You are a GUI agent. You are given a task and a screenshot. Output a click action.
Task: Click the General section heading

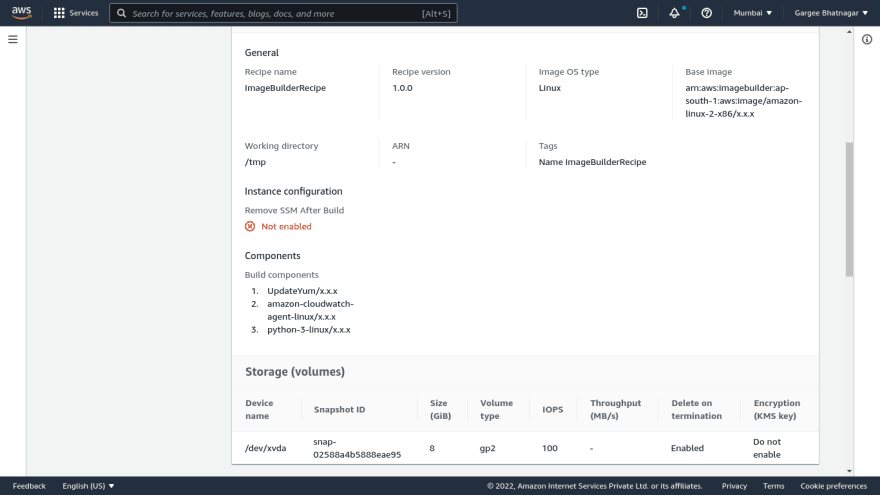pos(262,53)
